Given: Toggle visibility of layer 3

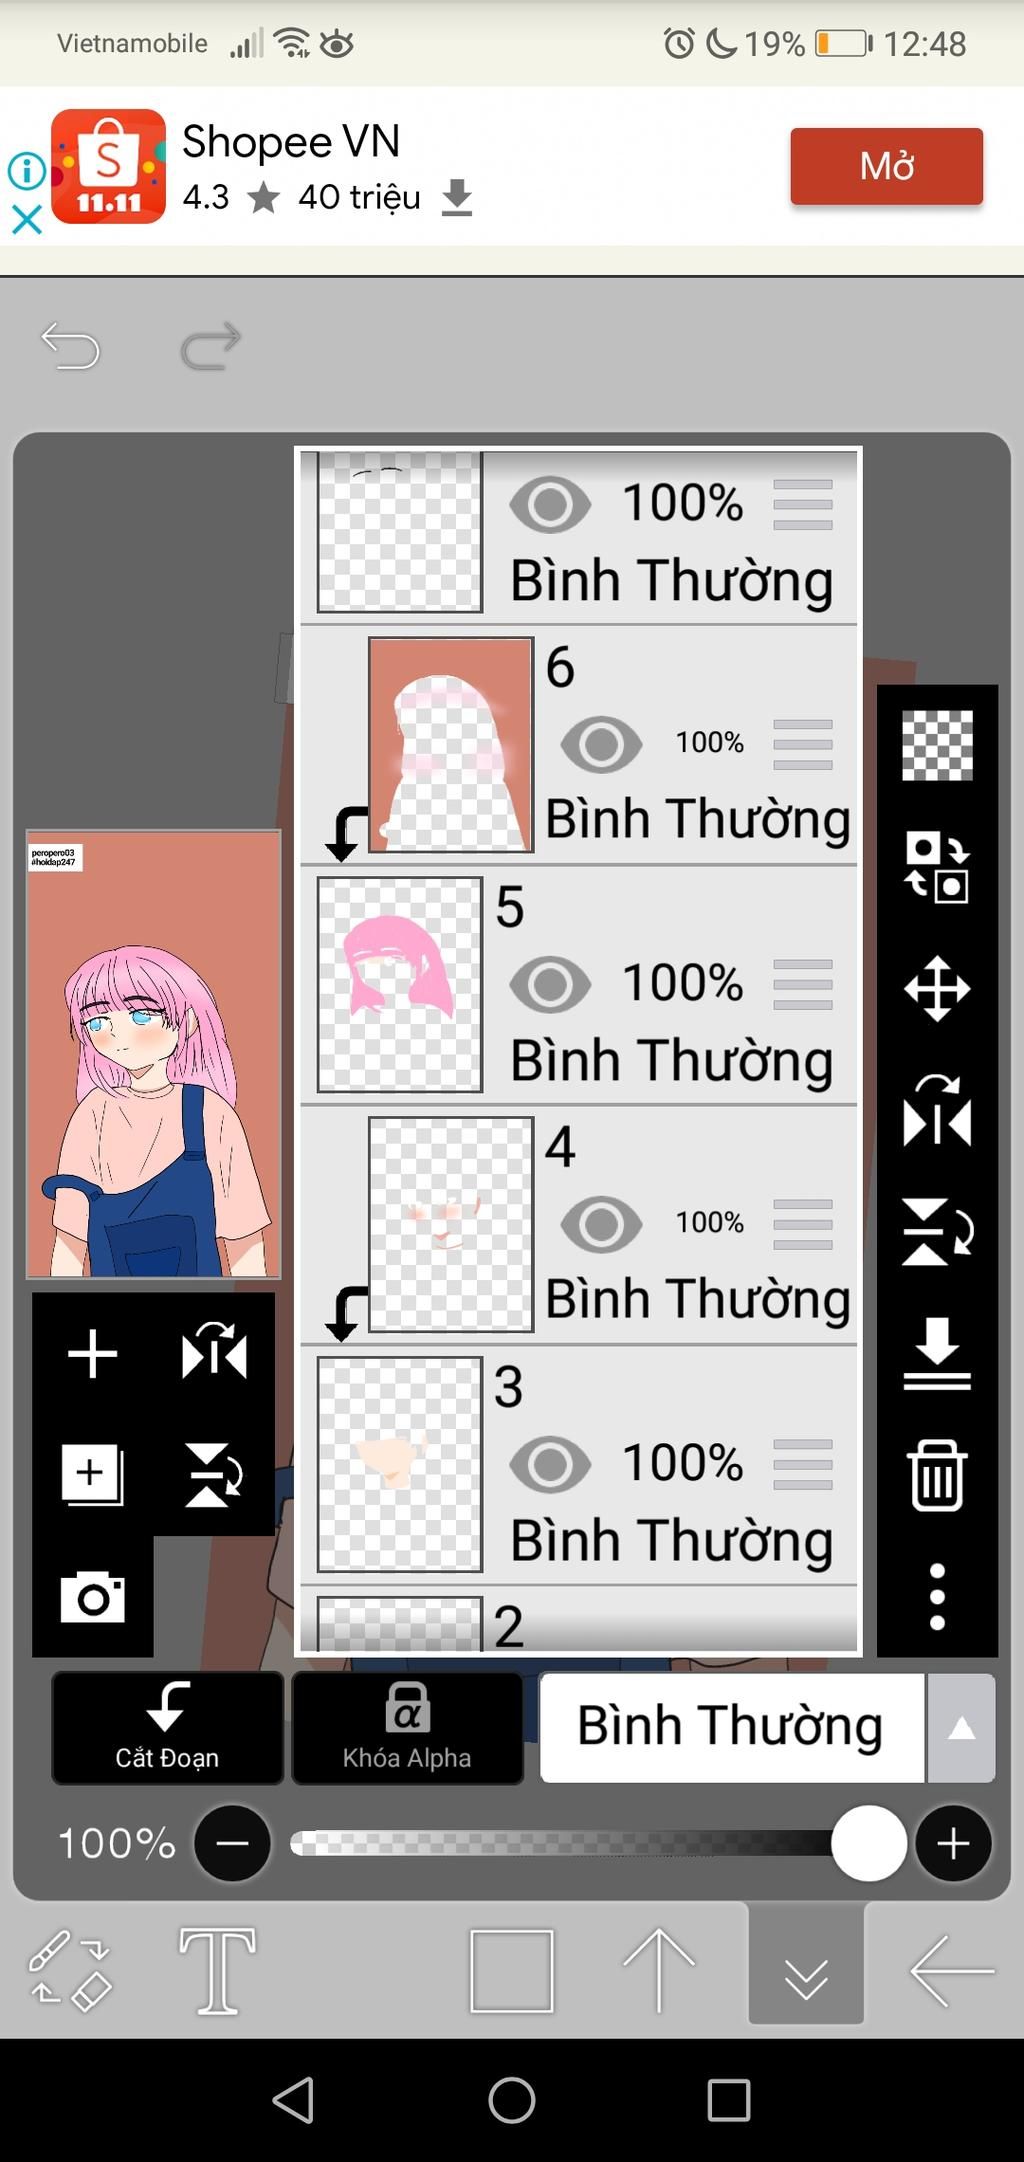Looking at the screenshot, I should coord(550,1464).
